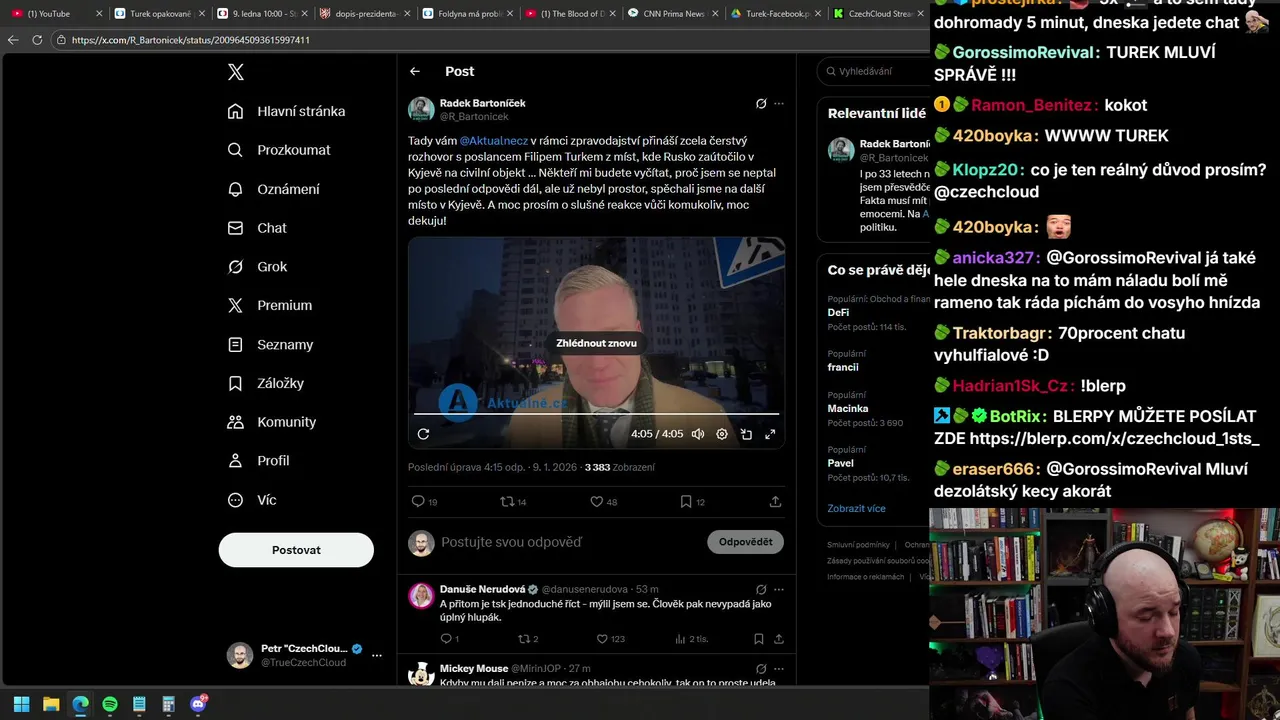Open video settings gear

tap(722, 434)
